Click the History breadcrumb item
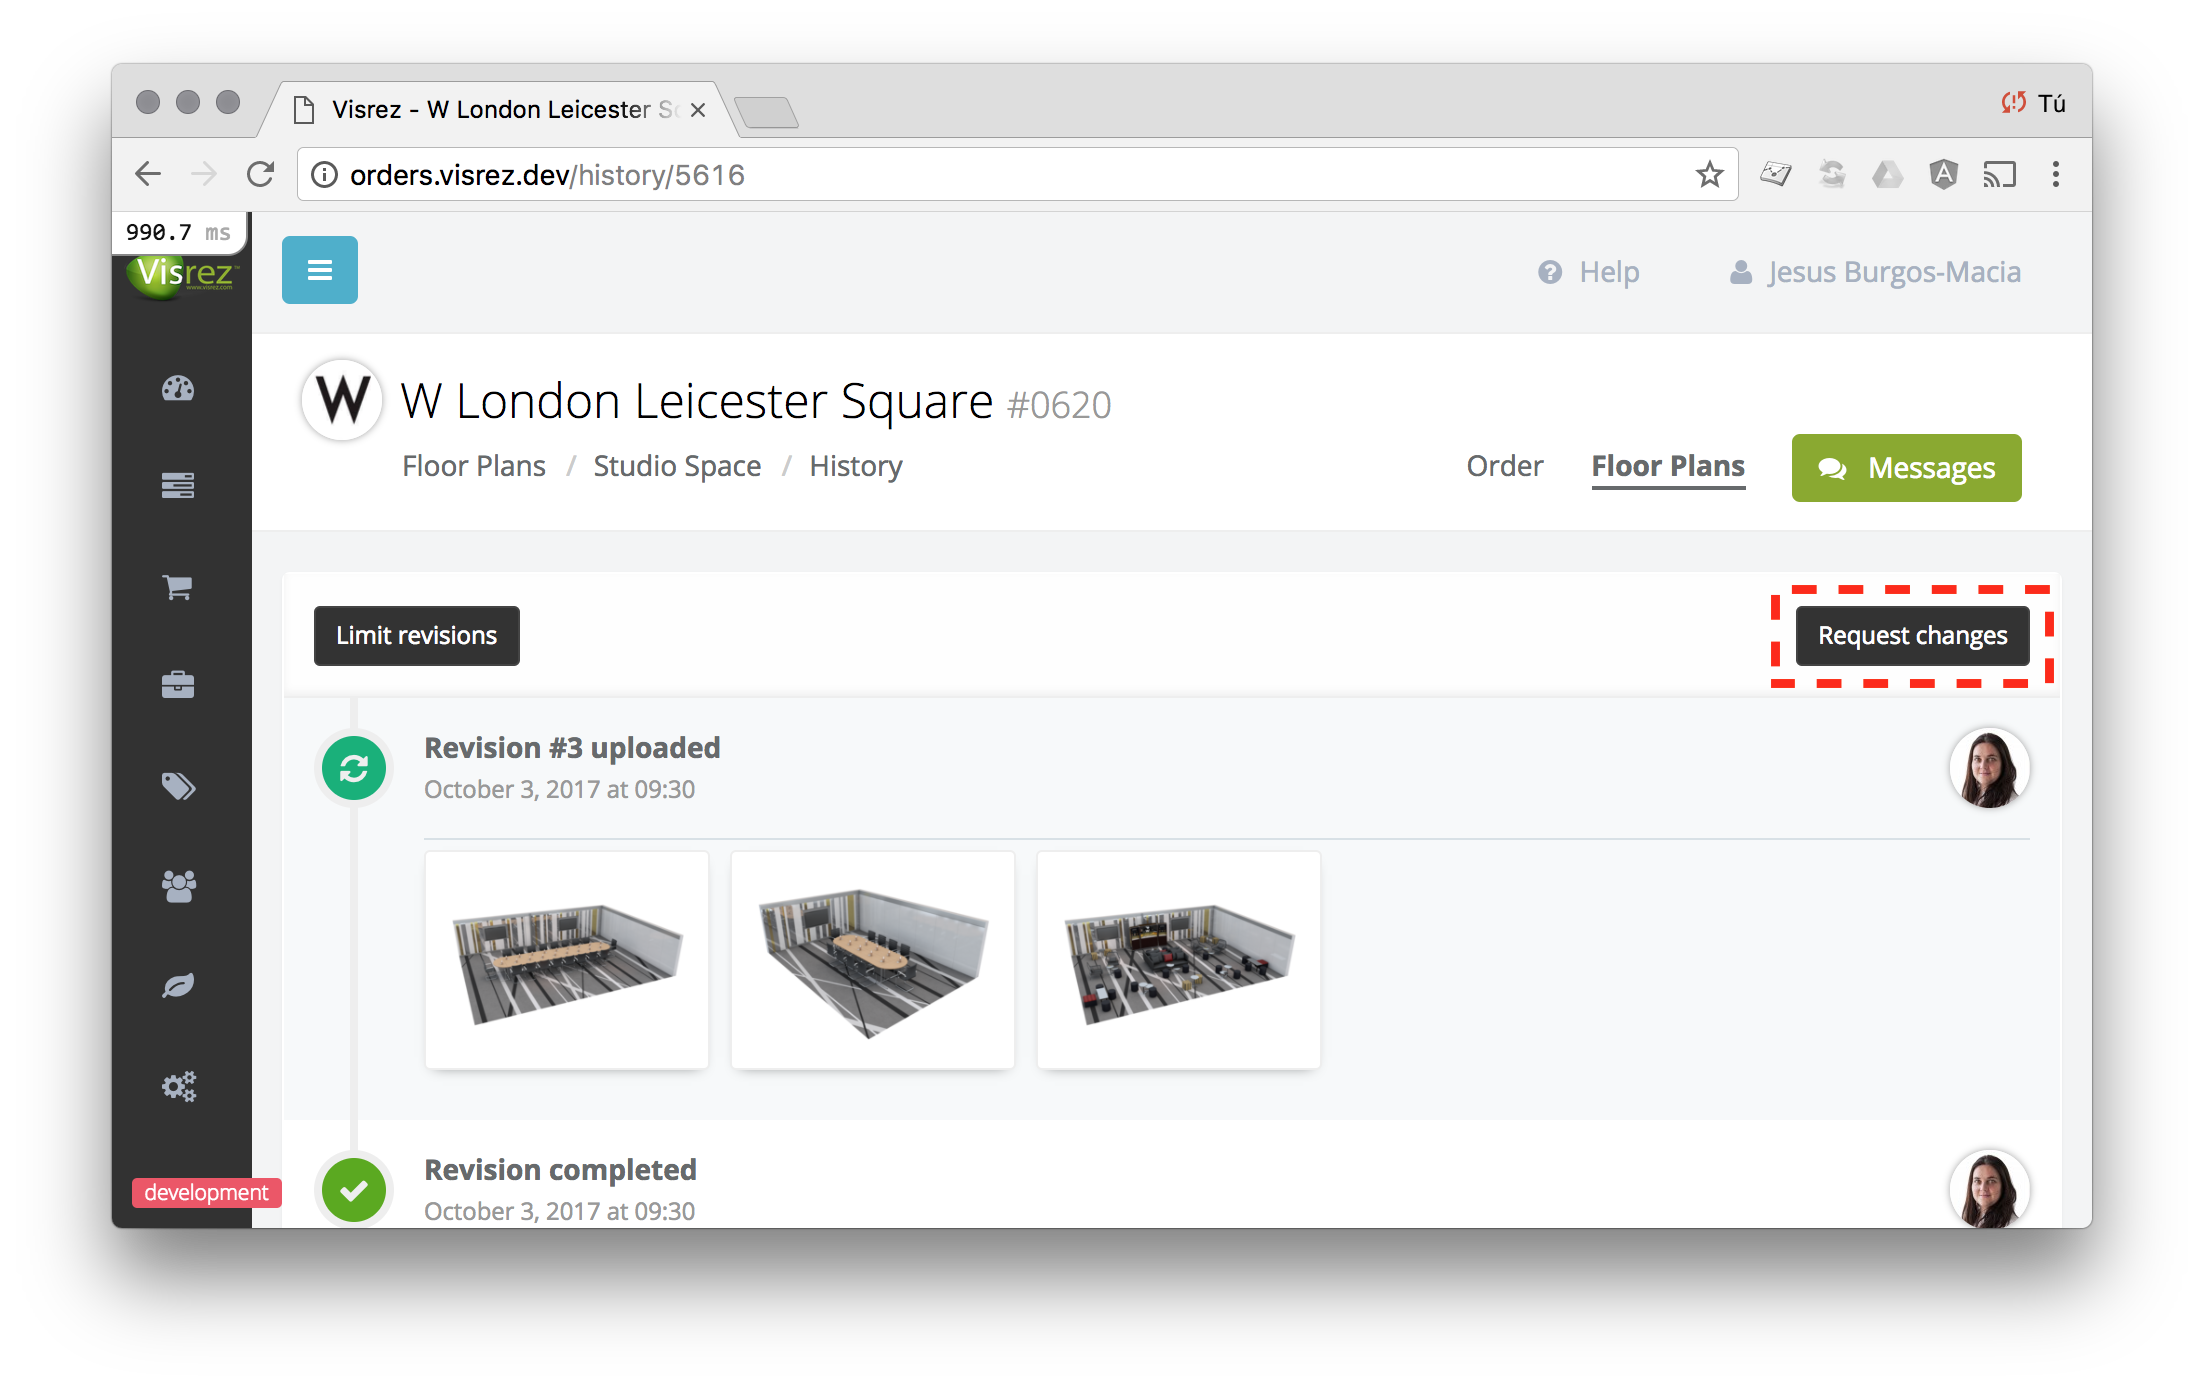The image size is (2204, 1388). 856,466
